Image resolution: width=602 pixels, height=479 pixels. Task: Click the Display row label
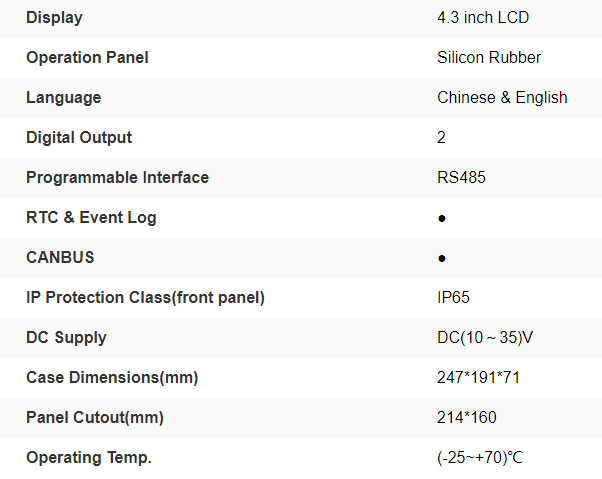(54, 17)
